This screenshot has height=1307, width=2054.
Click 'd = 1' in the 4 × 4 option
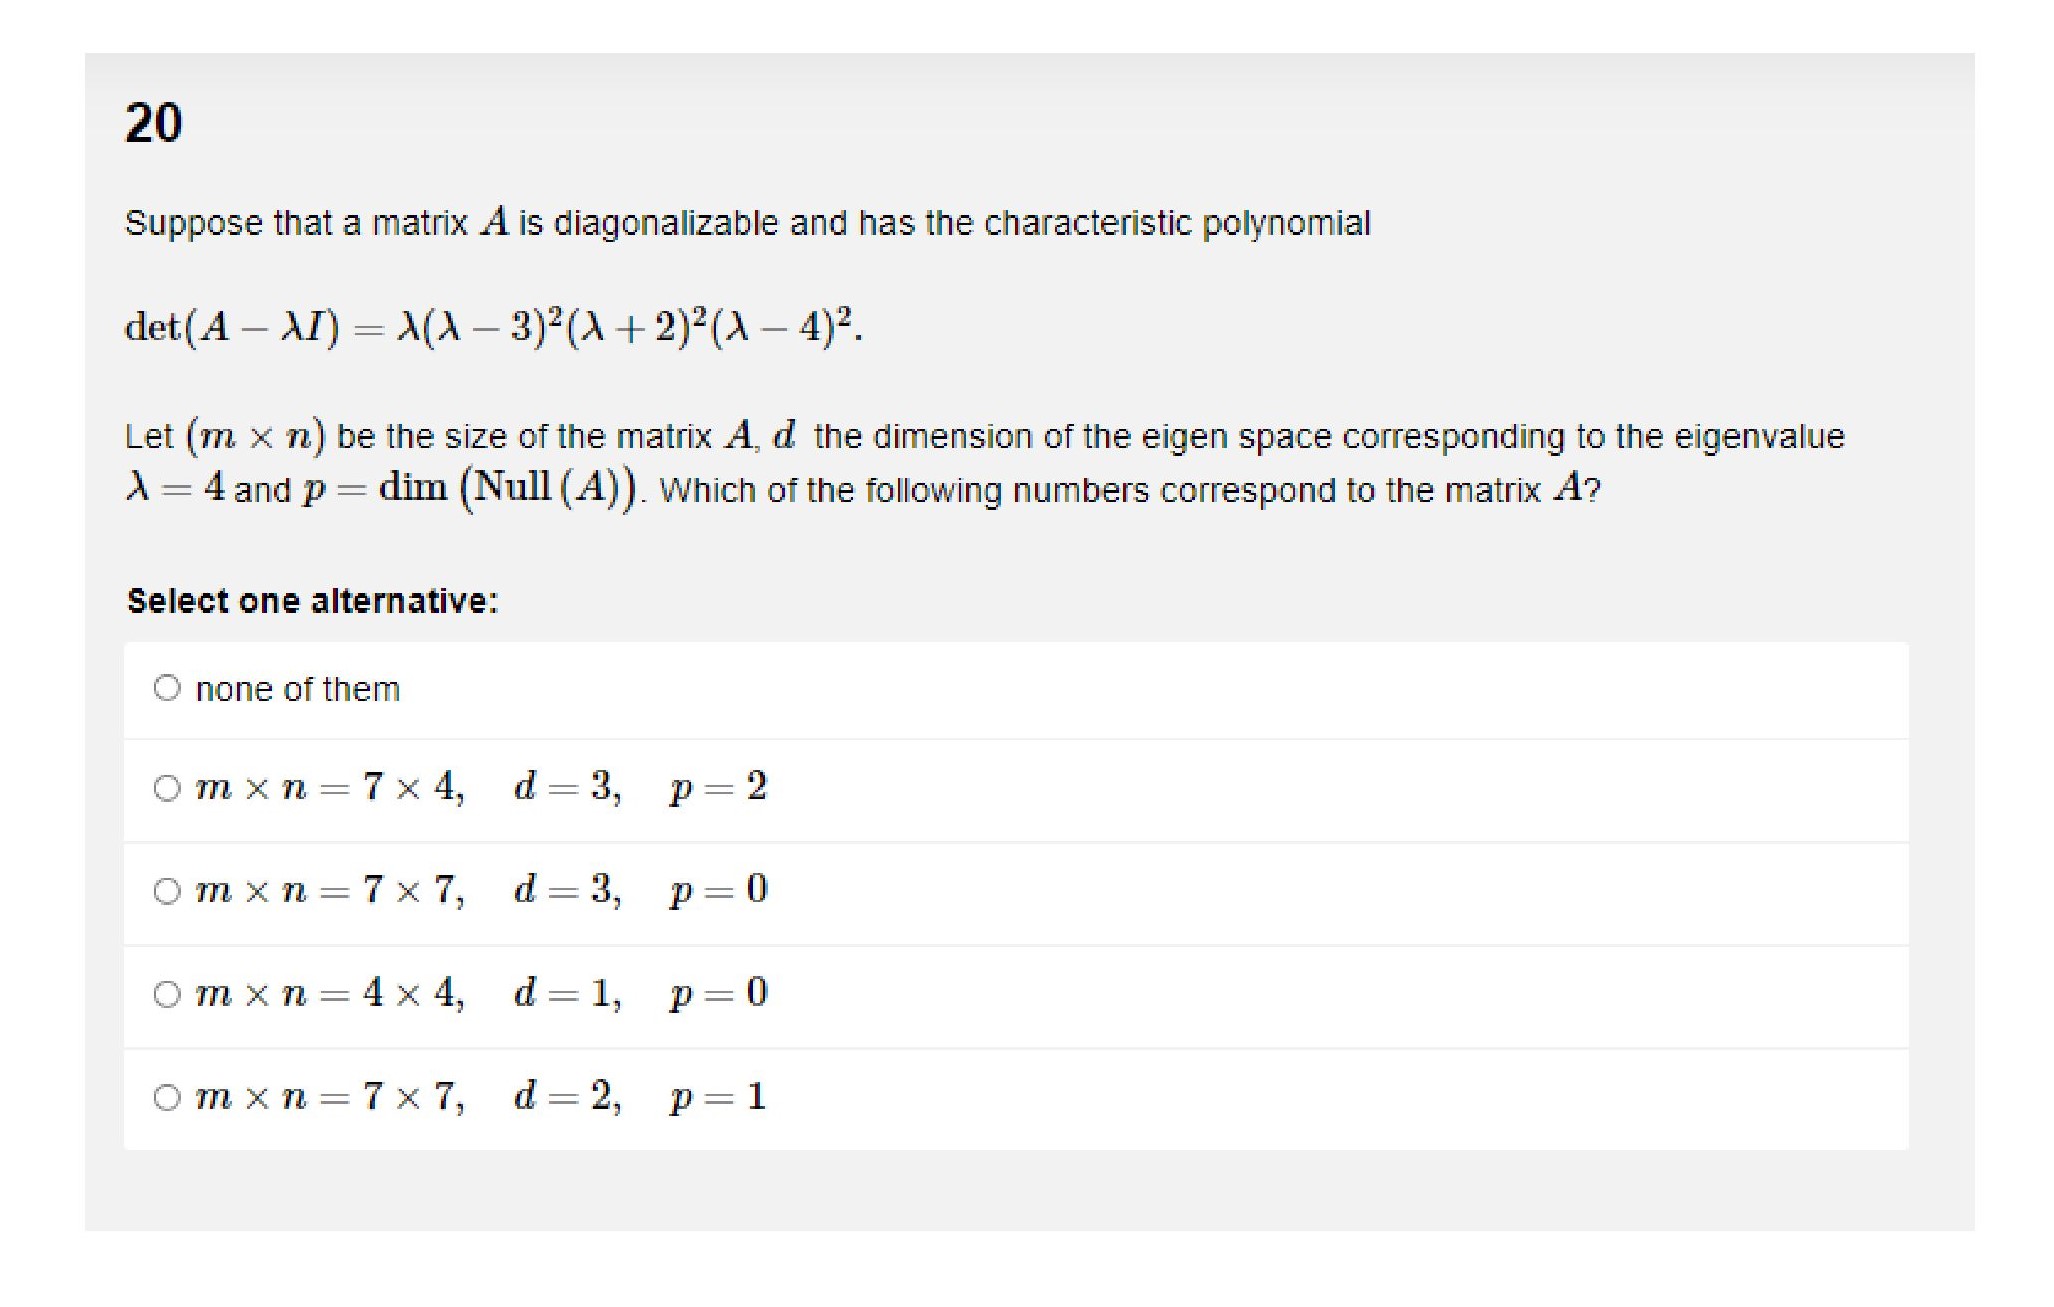coord(566,993)
